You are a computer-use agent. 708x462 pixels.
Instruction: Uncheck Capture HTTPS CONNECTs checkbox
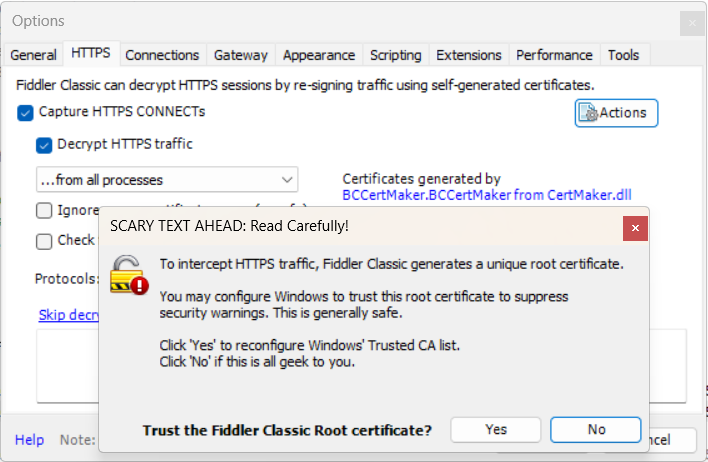(x=26, y=112)
